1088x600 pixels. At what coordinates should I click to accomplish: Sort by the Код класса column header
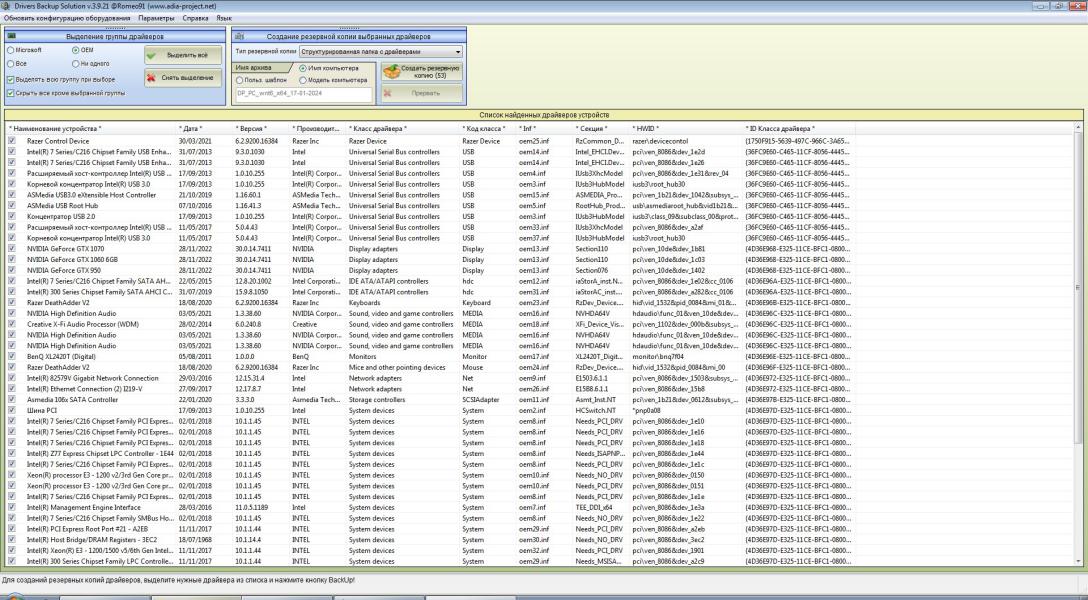pyautogui.click(x=488, y=129)
